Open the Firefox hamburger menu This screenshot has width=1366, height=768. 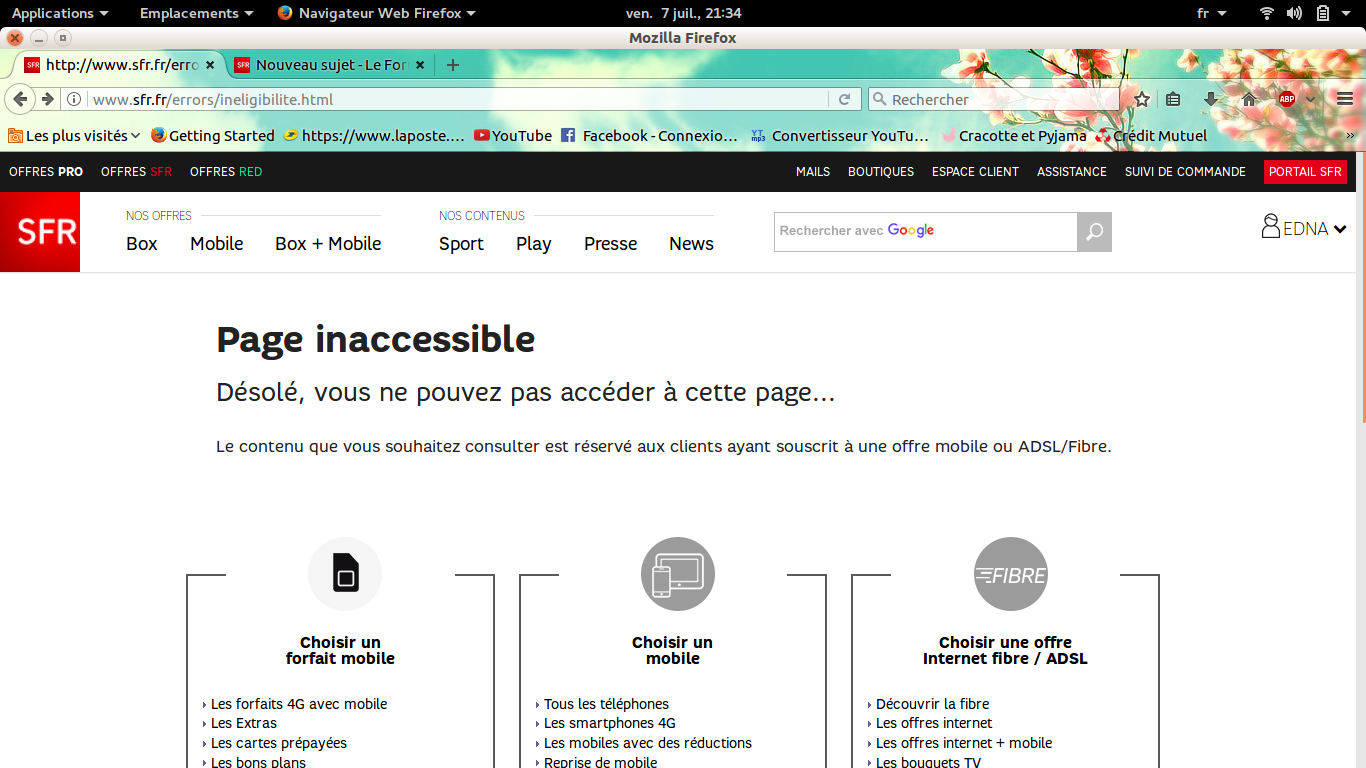tap(1345, 99)
